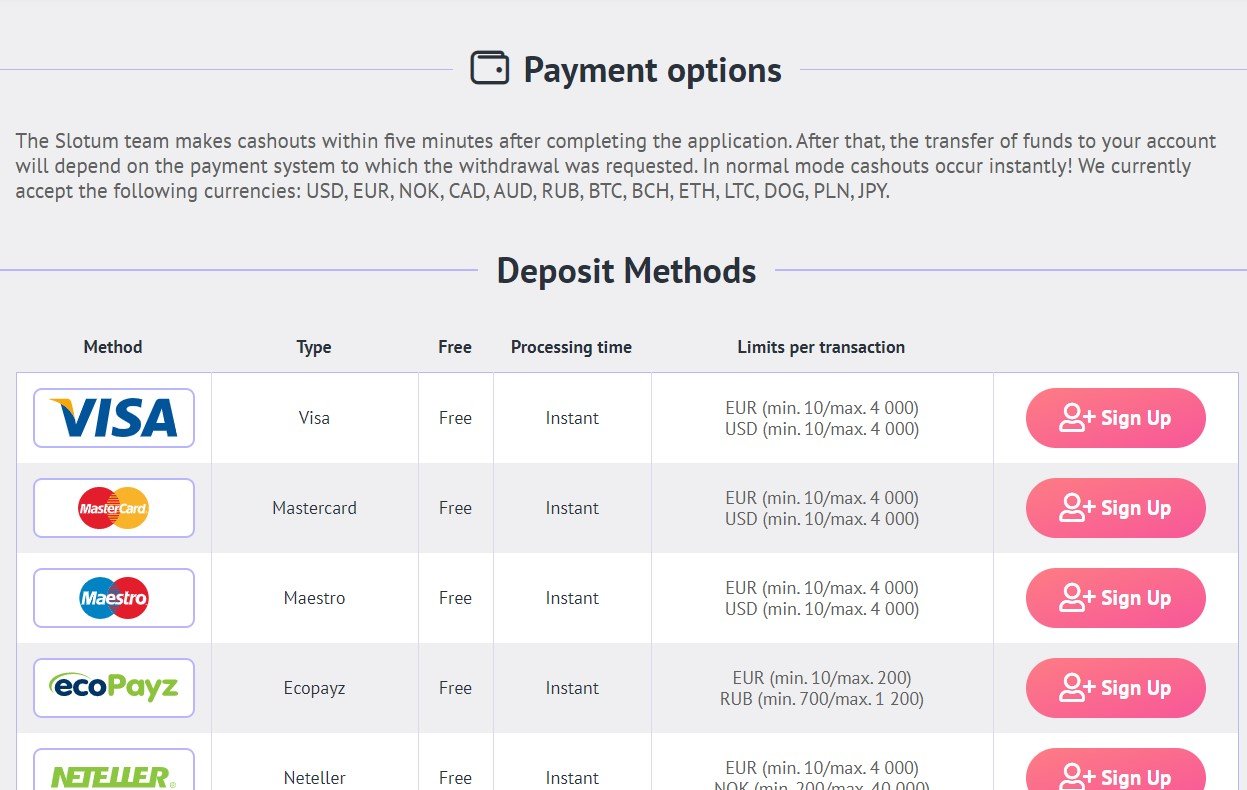This screenshot has height=790, width=1247.
Task: Click the wallet icon beside Payment options
Action: 489,69
